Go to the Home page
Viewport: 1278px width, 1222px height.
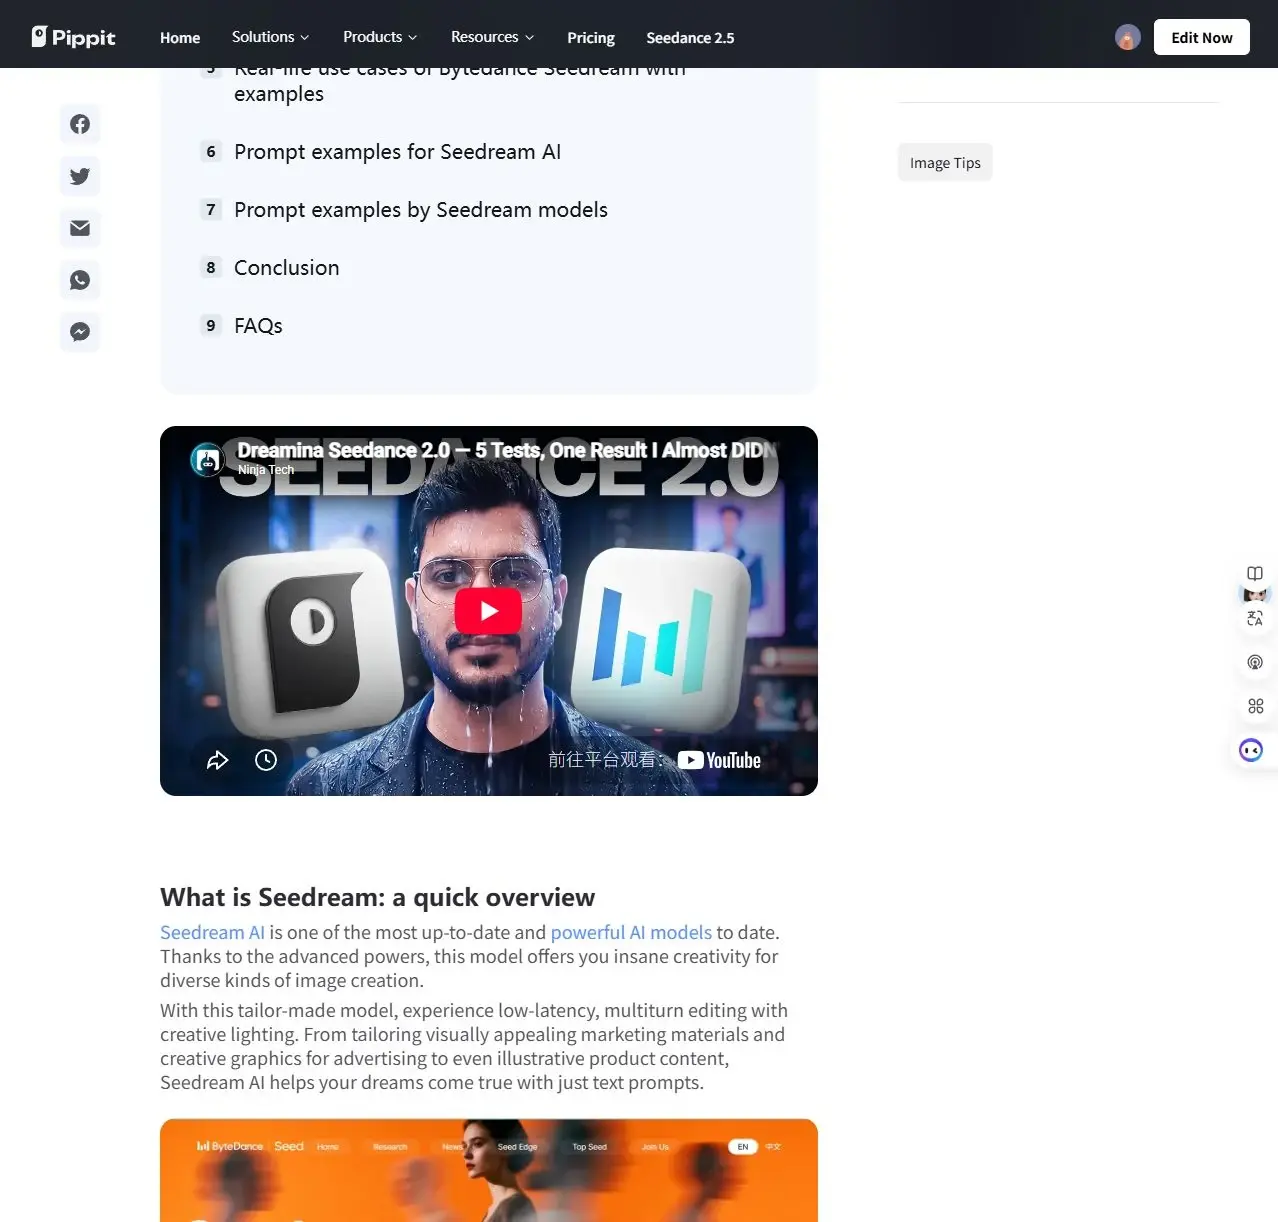[x=180, y=37]
